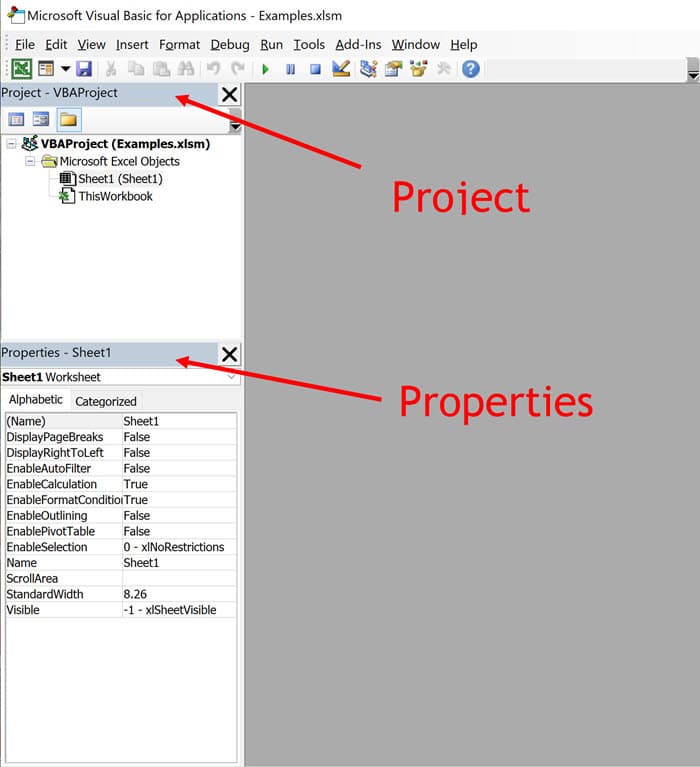
Task: Collapse the Microsoft Excel Objects folder
Action: (30, 161)
